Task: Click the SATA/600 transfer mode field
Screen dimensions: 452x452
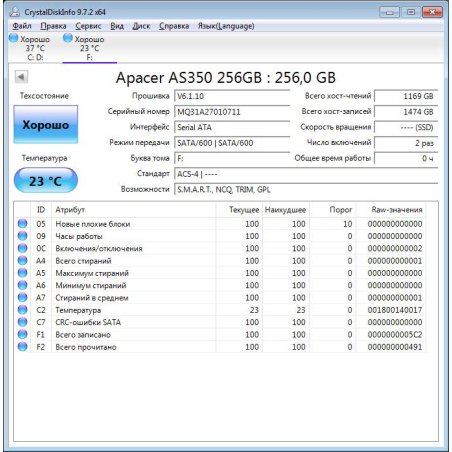Action: pyautogui.click(x=232, y=143)
